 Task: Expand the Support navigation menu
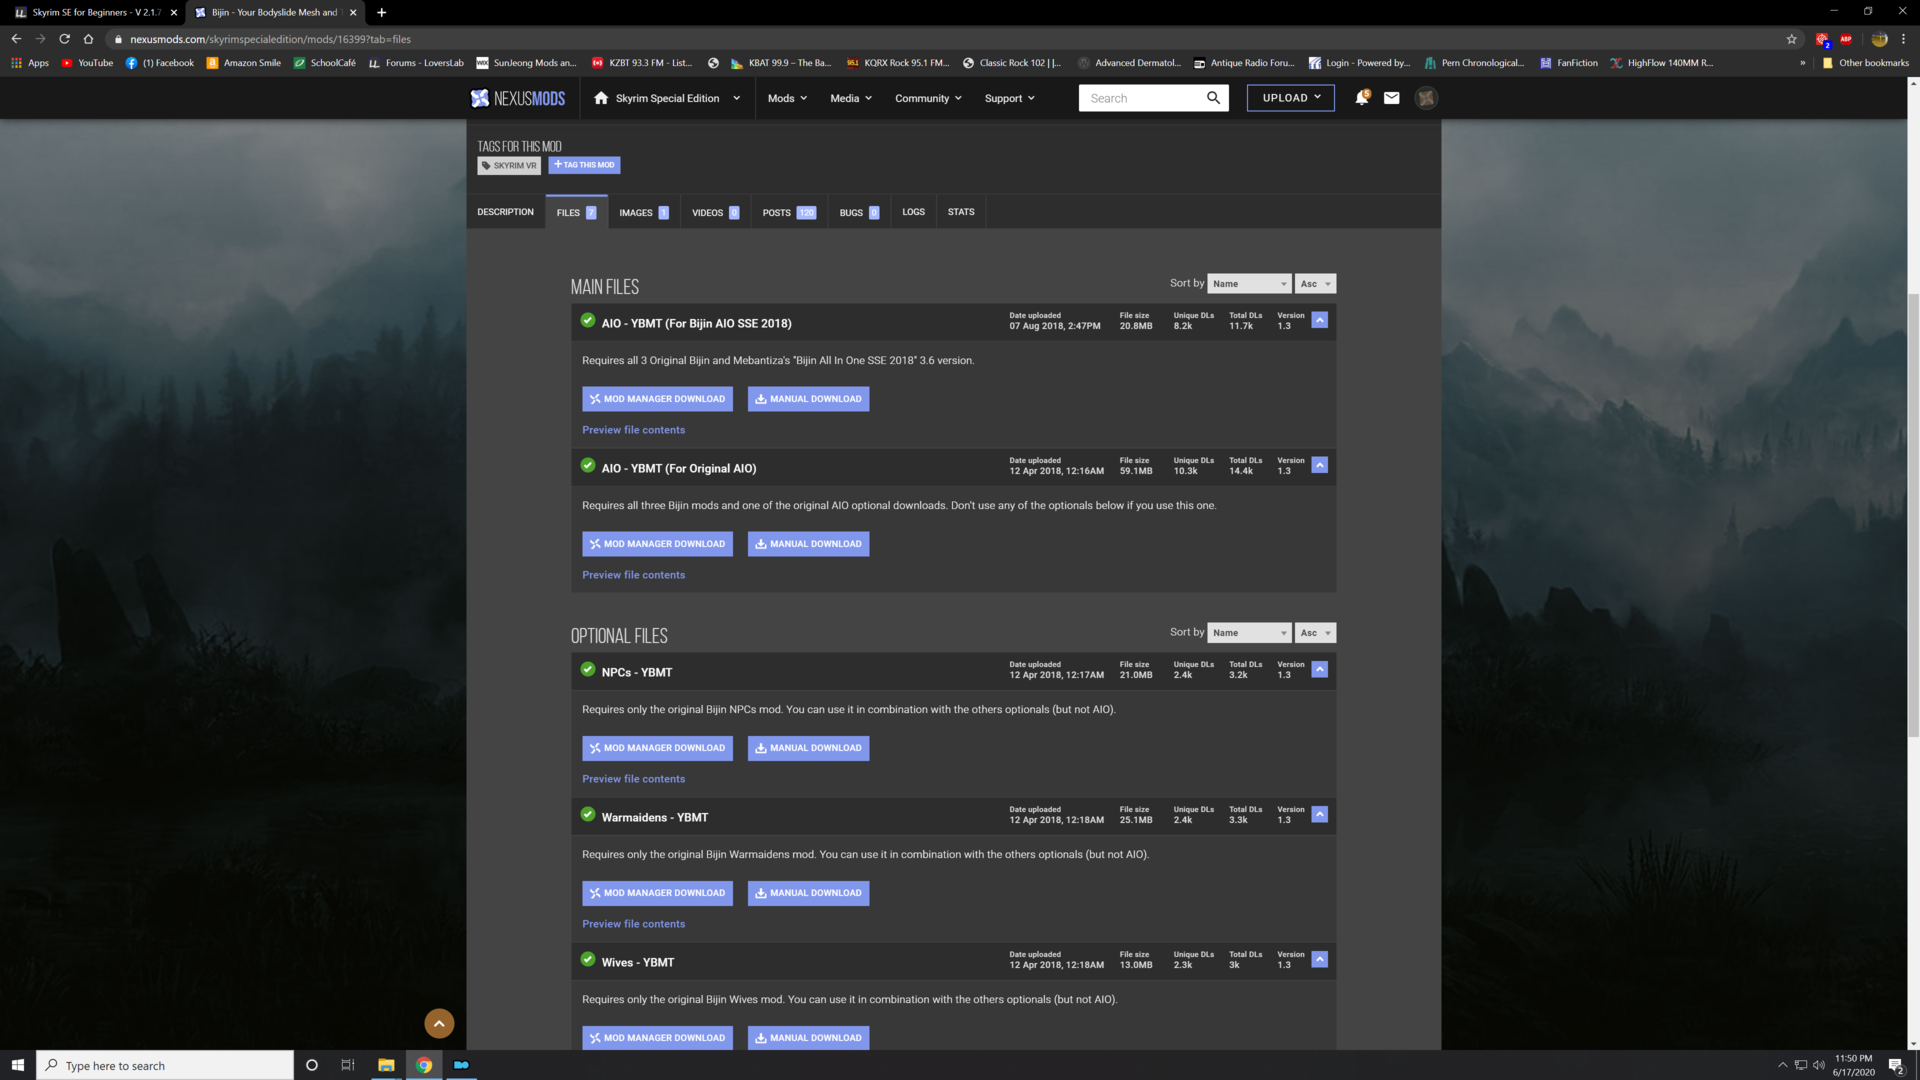point(1010,98)
